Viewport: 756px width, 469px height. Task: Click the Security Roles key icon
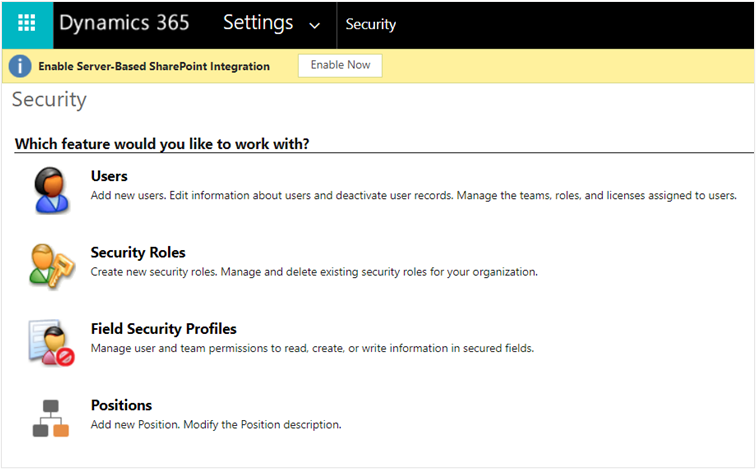coord(52,267)
